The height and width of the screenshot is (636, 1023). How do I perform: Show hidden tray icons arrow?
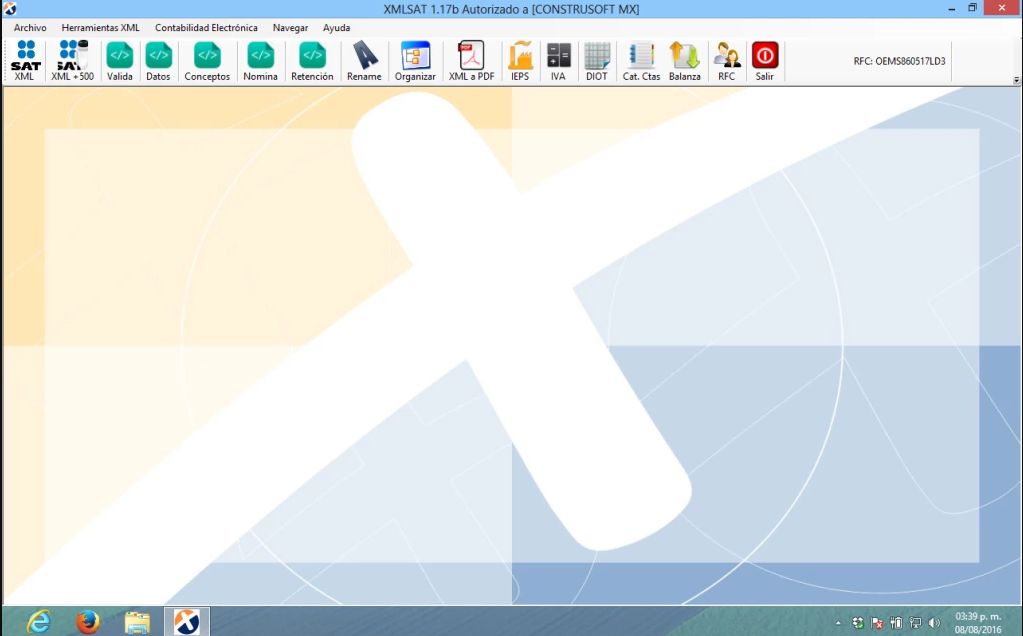(x=838, y=623)
